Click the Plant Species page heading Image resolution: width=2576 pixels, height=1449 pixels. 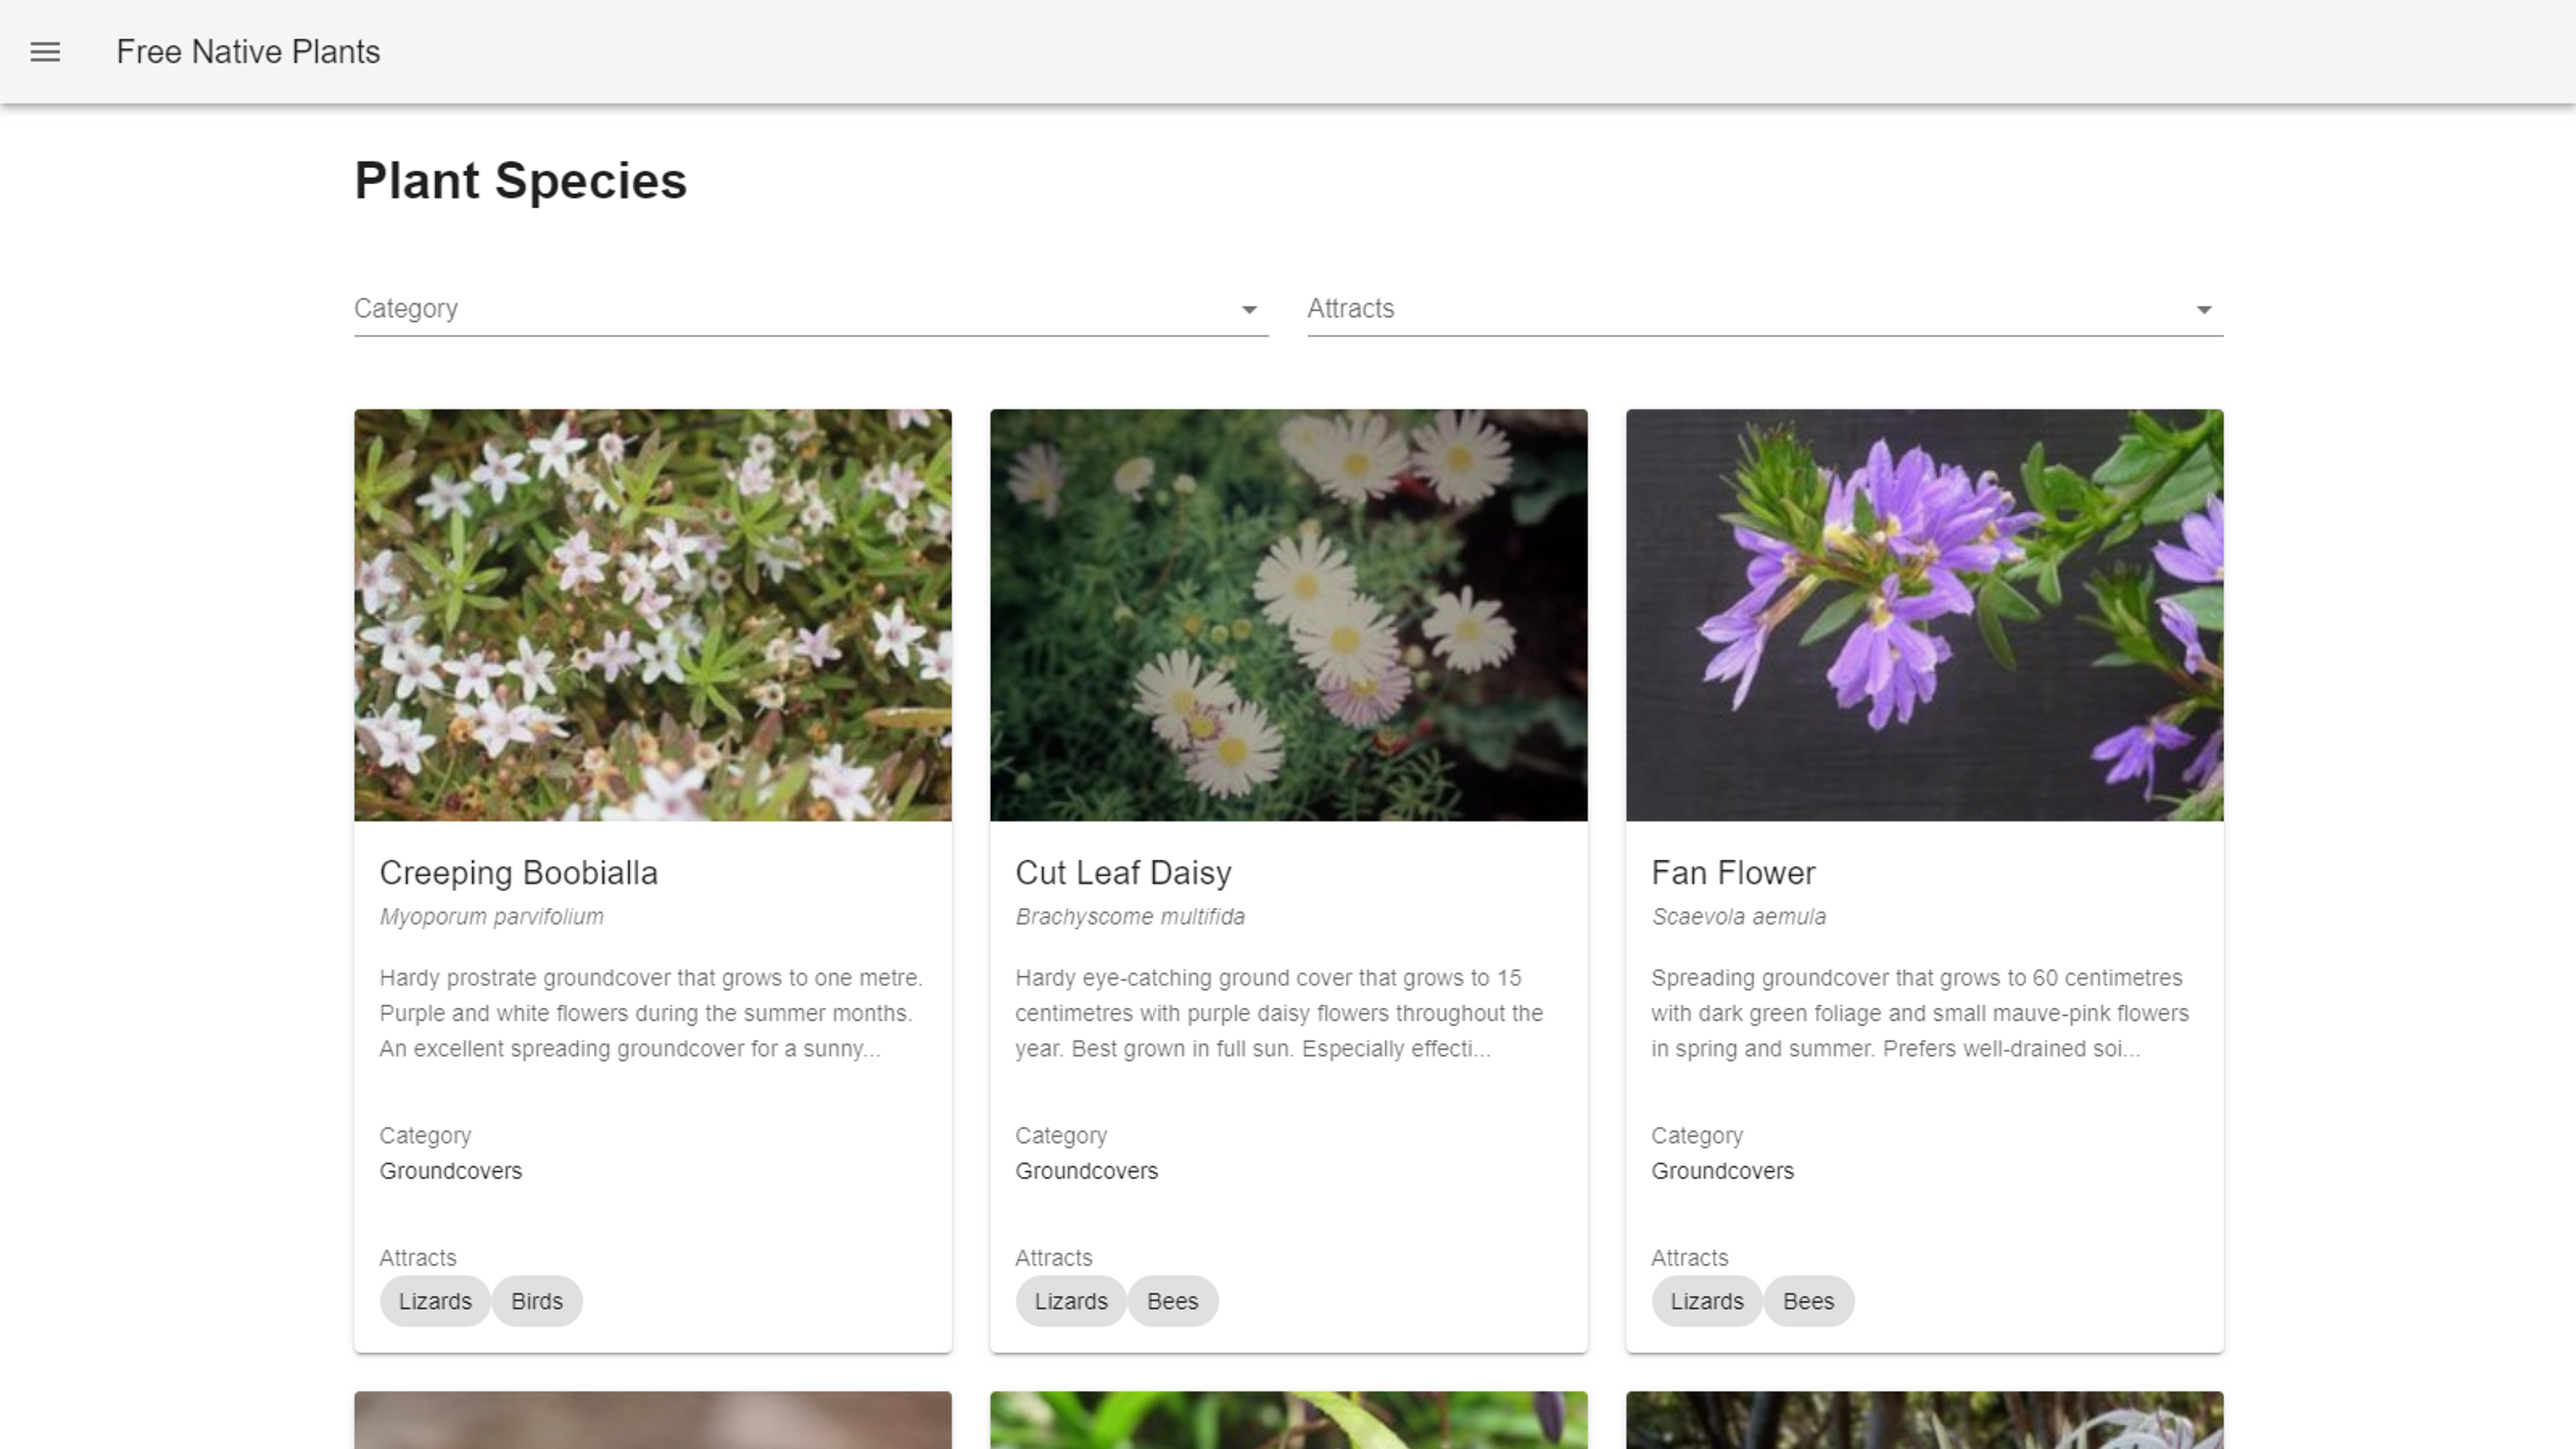pyautogui.click(x=520, y=181)
